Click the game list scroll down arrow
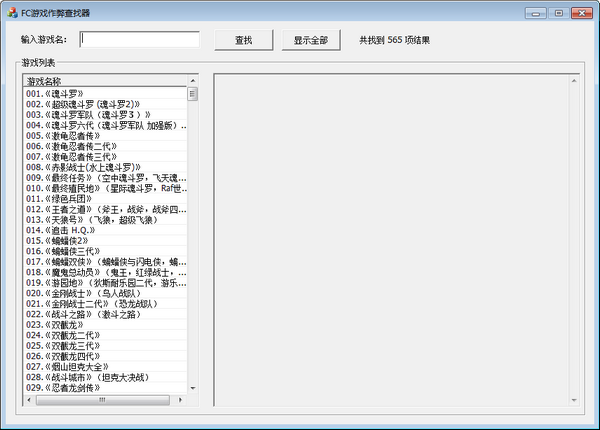This screenshot has height=430, width=600. (x=193, y=388)
